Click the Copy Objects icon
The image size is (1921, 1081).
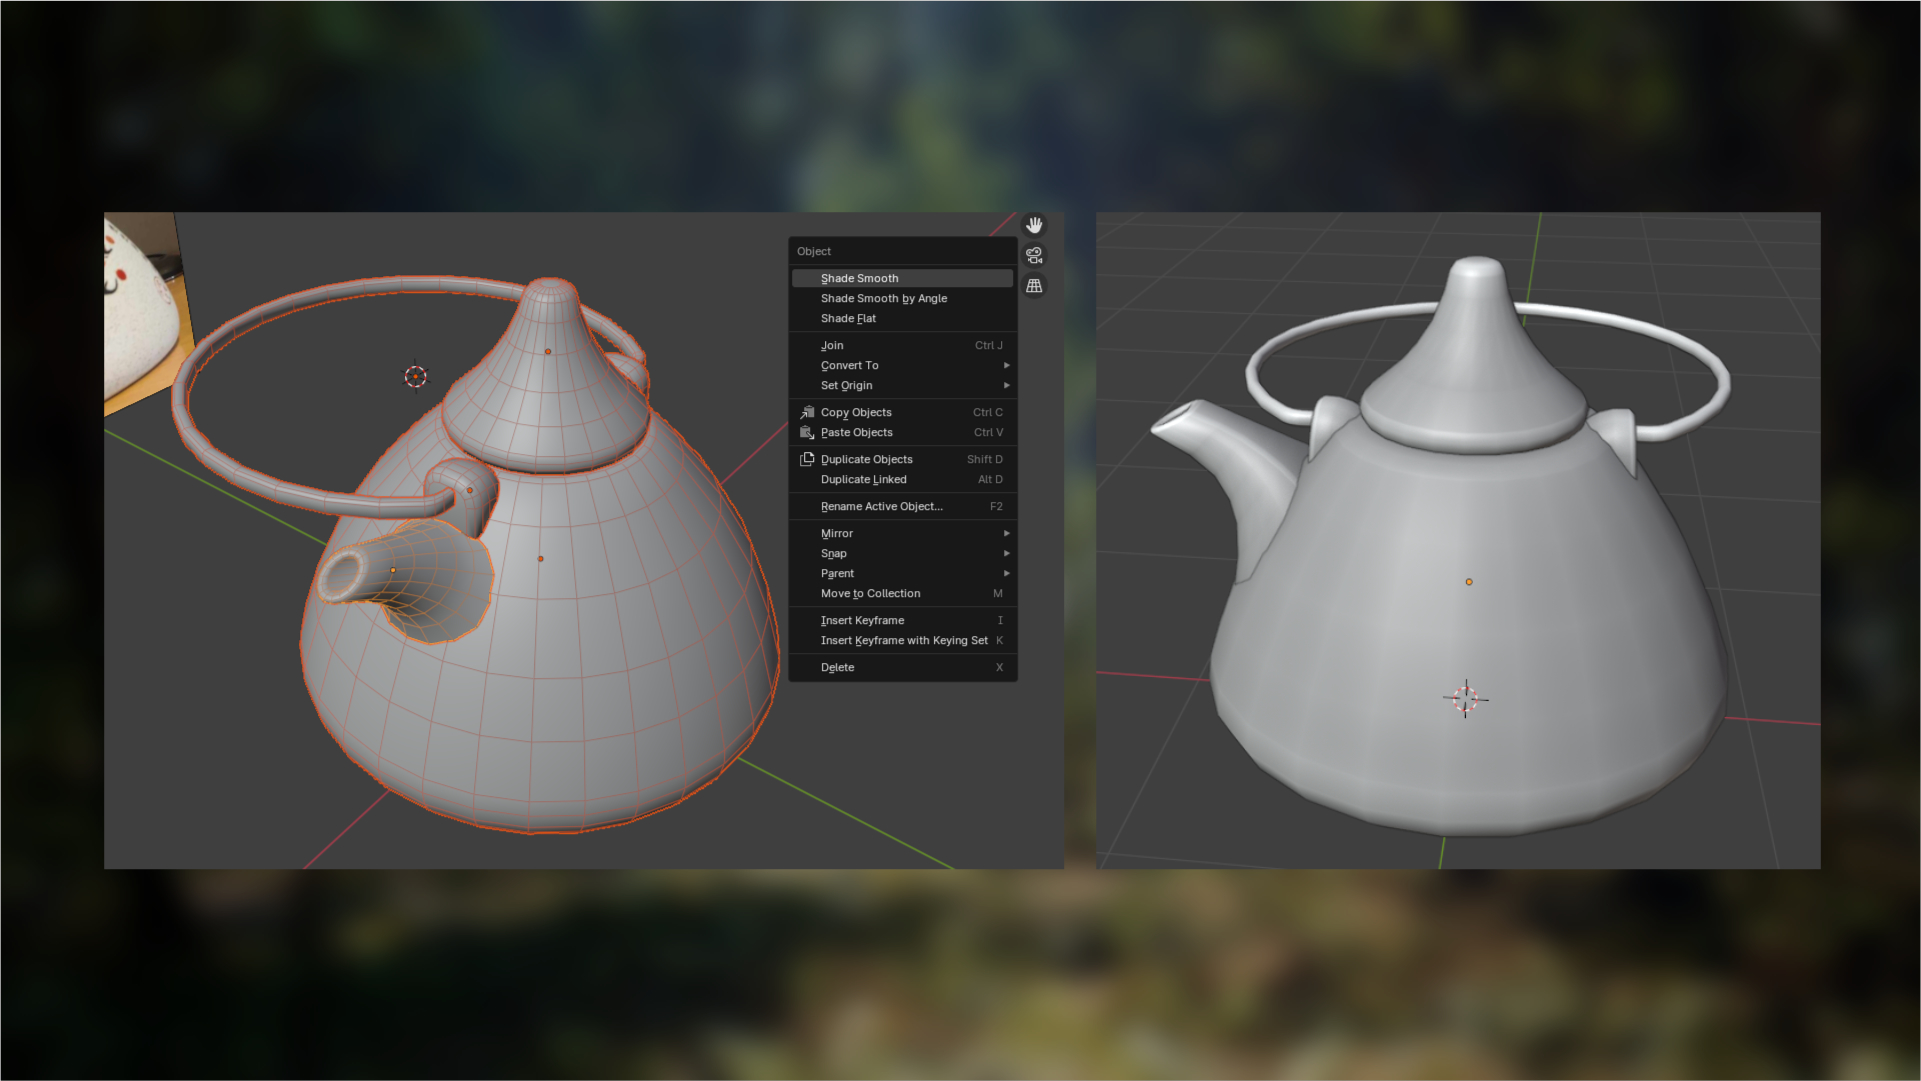807,412
